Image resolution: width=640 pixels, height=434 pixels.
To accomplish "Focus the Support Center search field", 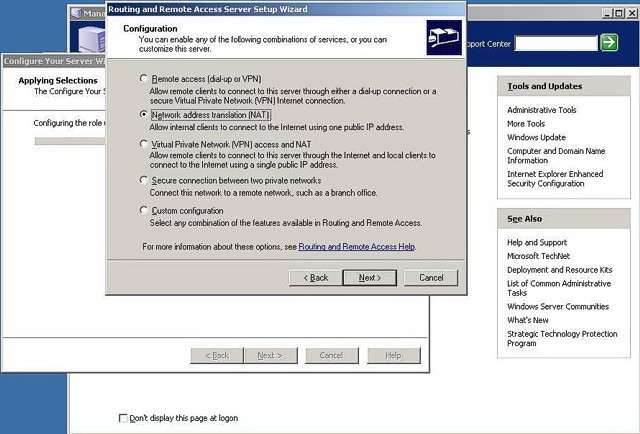I will tap(556, 43).
